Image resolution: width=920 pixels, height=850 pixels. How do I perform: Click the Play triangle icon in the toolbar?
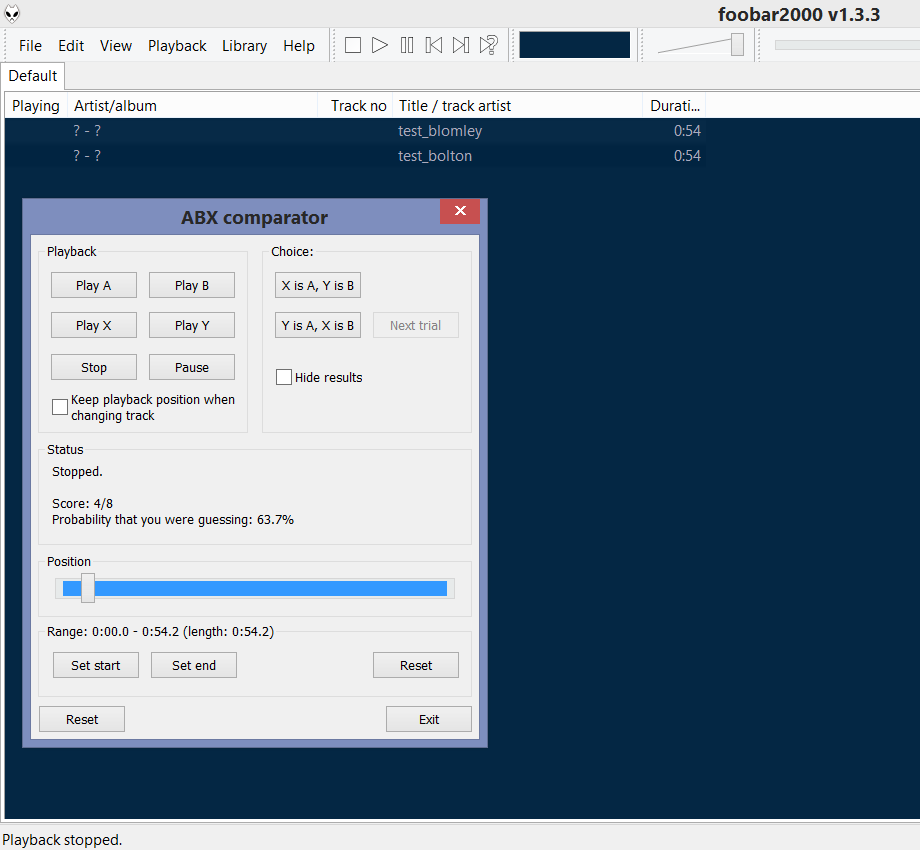(380, 45)
